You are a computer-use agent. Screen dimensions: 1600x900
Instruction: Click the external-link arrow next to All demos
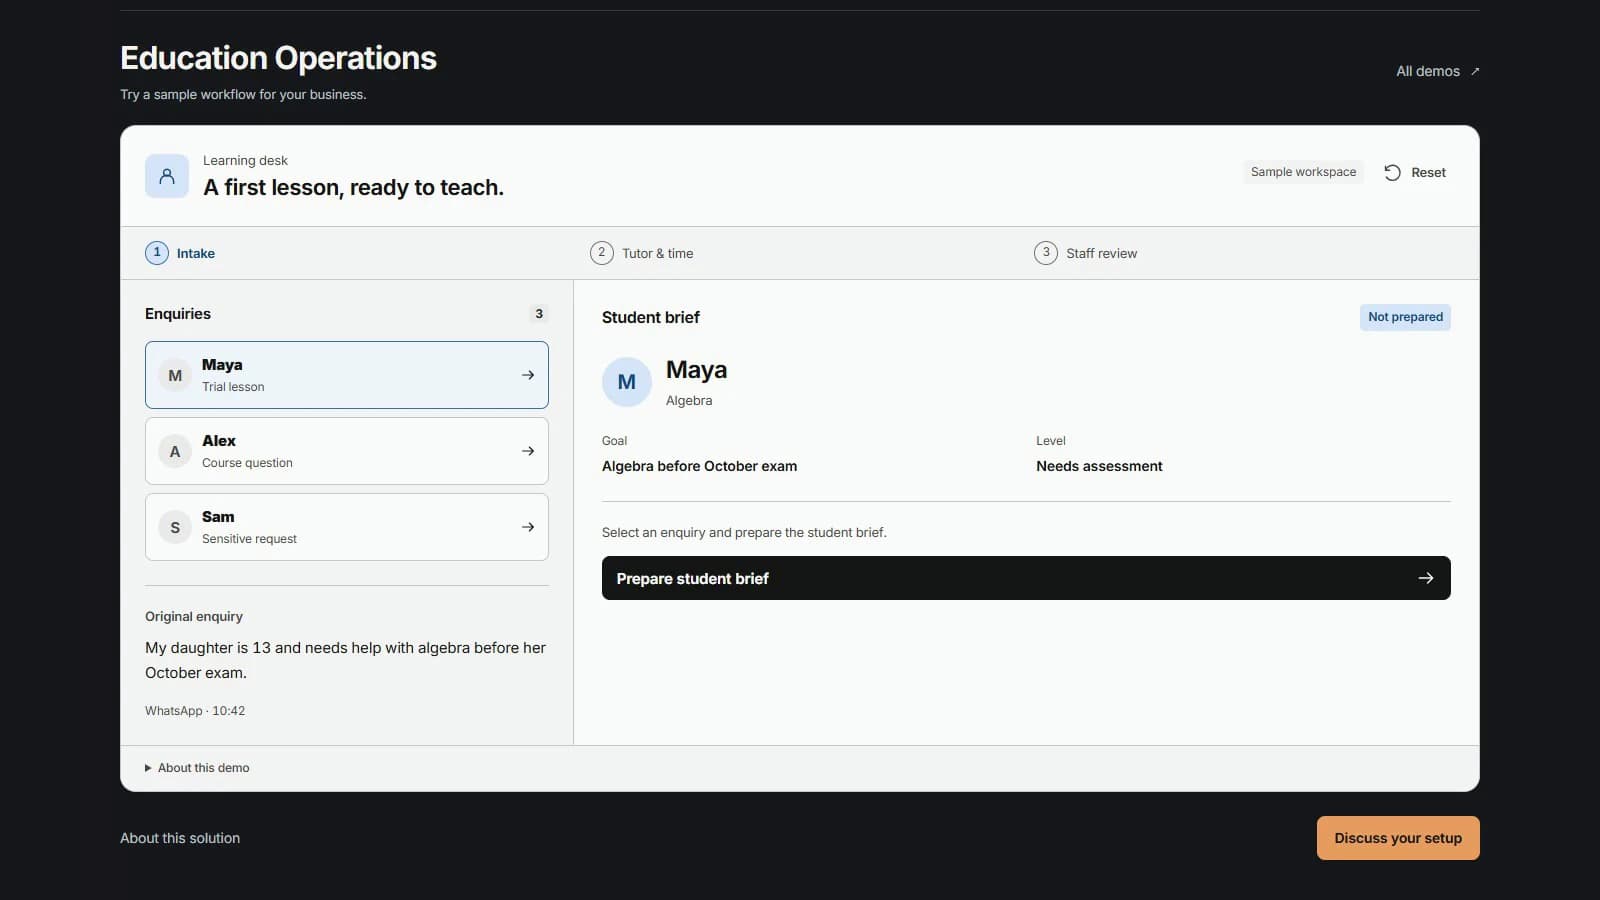coord(1475,71)
